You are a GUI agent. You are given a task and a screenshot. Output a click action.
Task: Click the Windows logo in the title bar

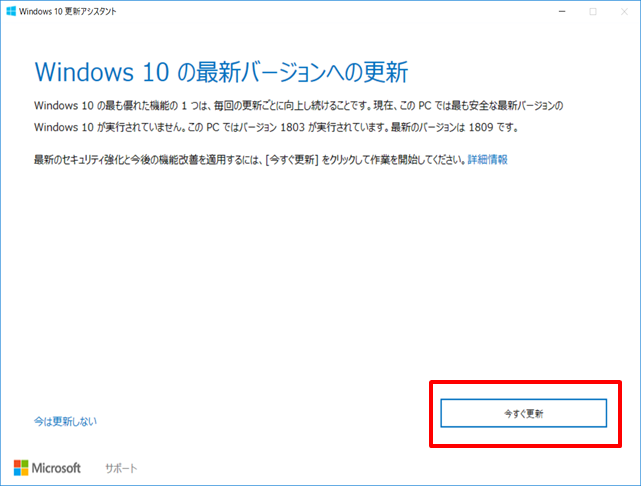(11, 11)
